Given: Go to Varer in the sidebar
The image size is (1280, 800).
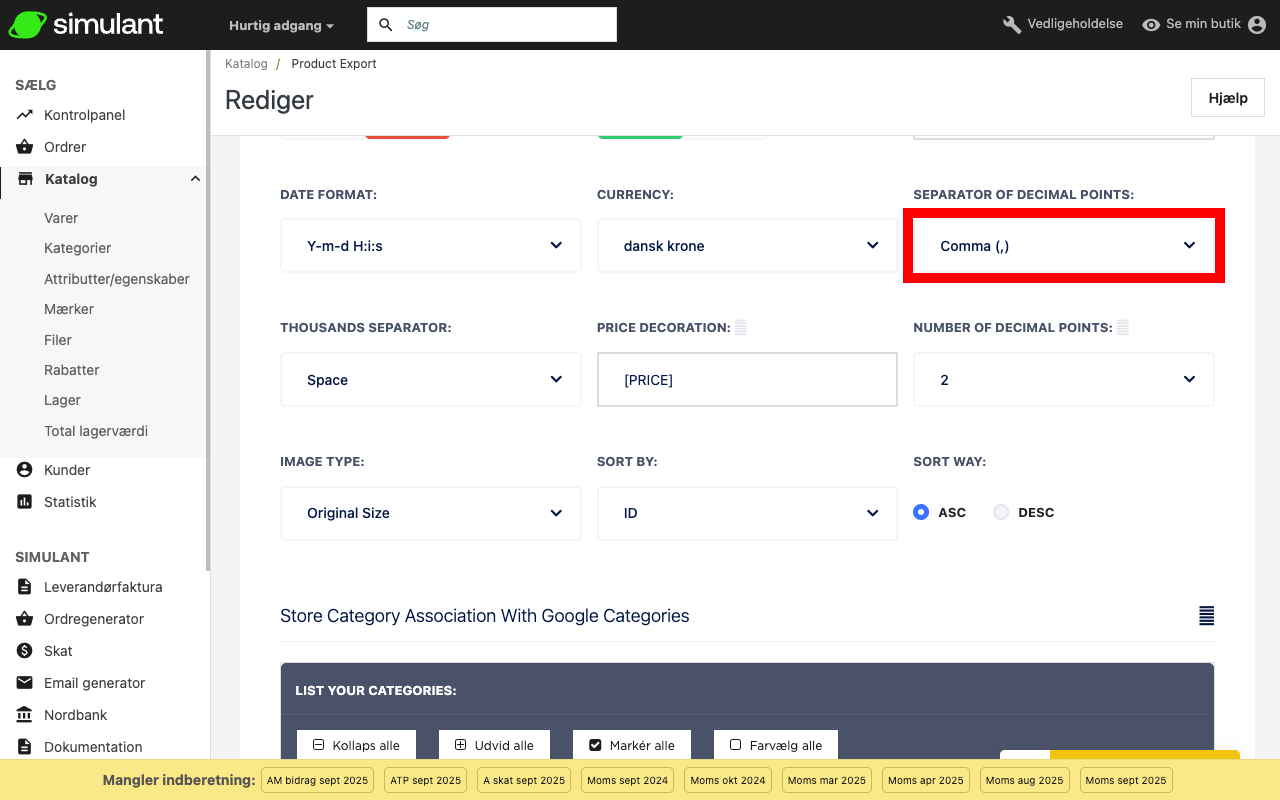Looking at the screenshot, I should (x=61, y=218).
